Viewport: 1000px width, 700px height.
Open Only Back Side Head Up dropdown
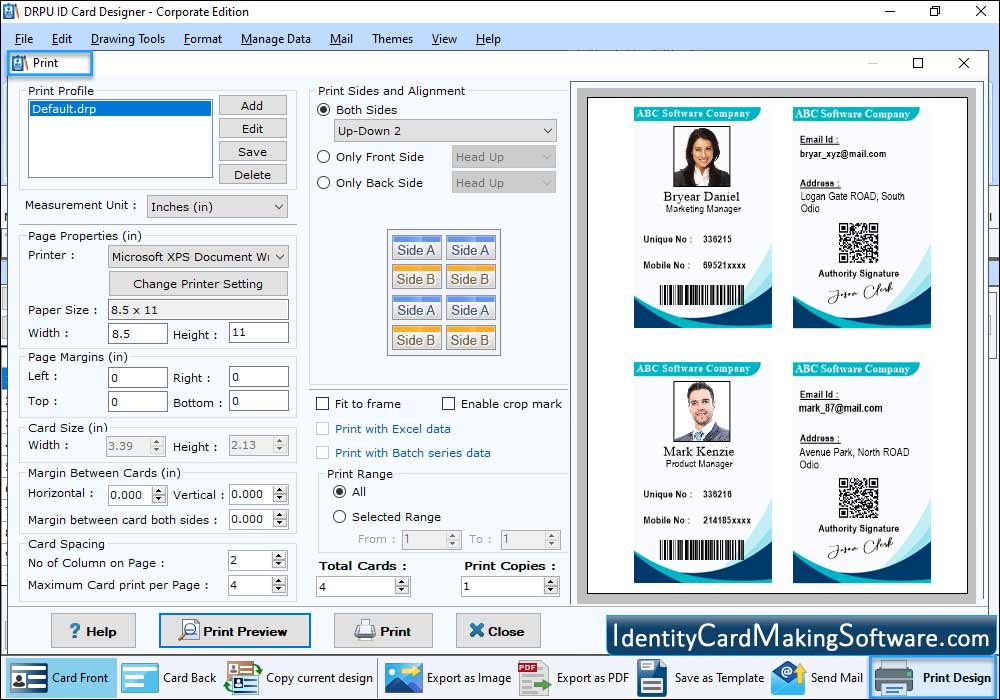coord(504,183)
